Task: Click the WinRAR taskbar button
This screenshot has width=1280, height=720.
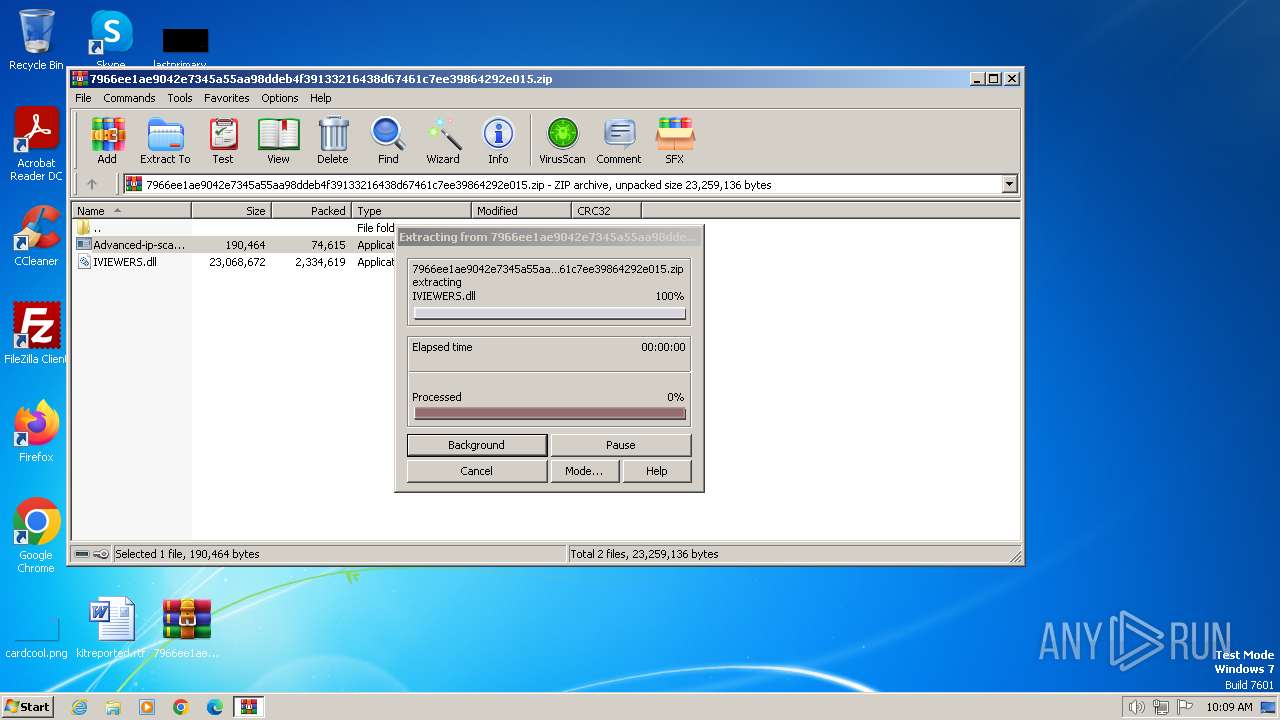Action: coord(249,707)
